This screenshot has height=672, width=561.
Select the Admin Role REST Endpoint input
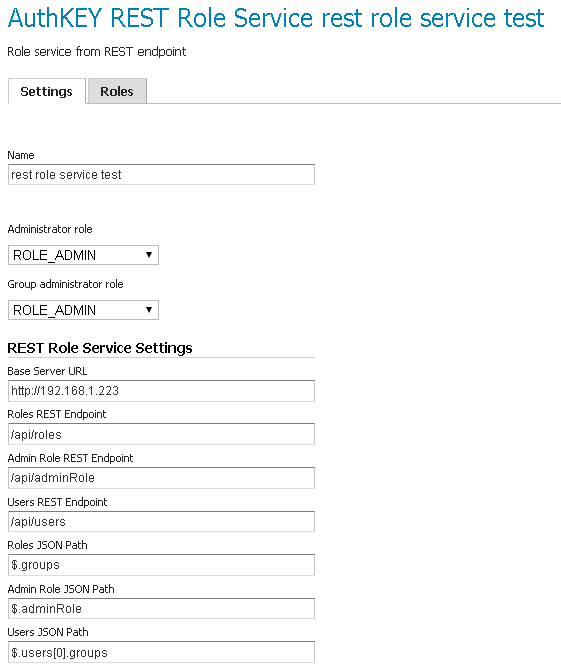click(161, 478)
